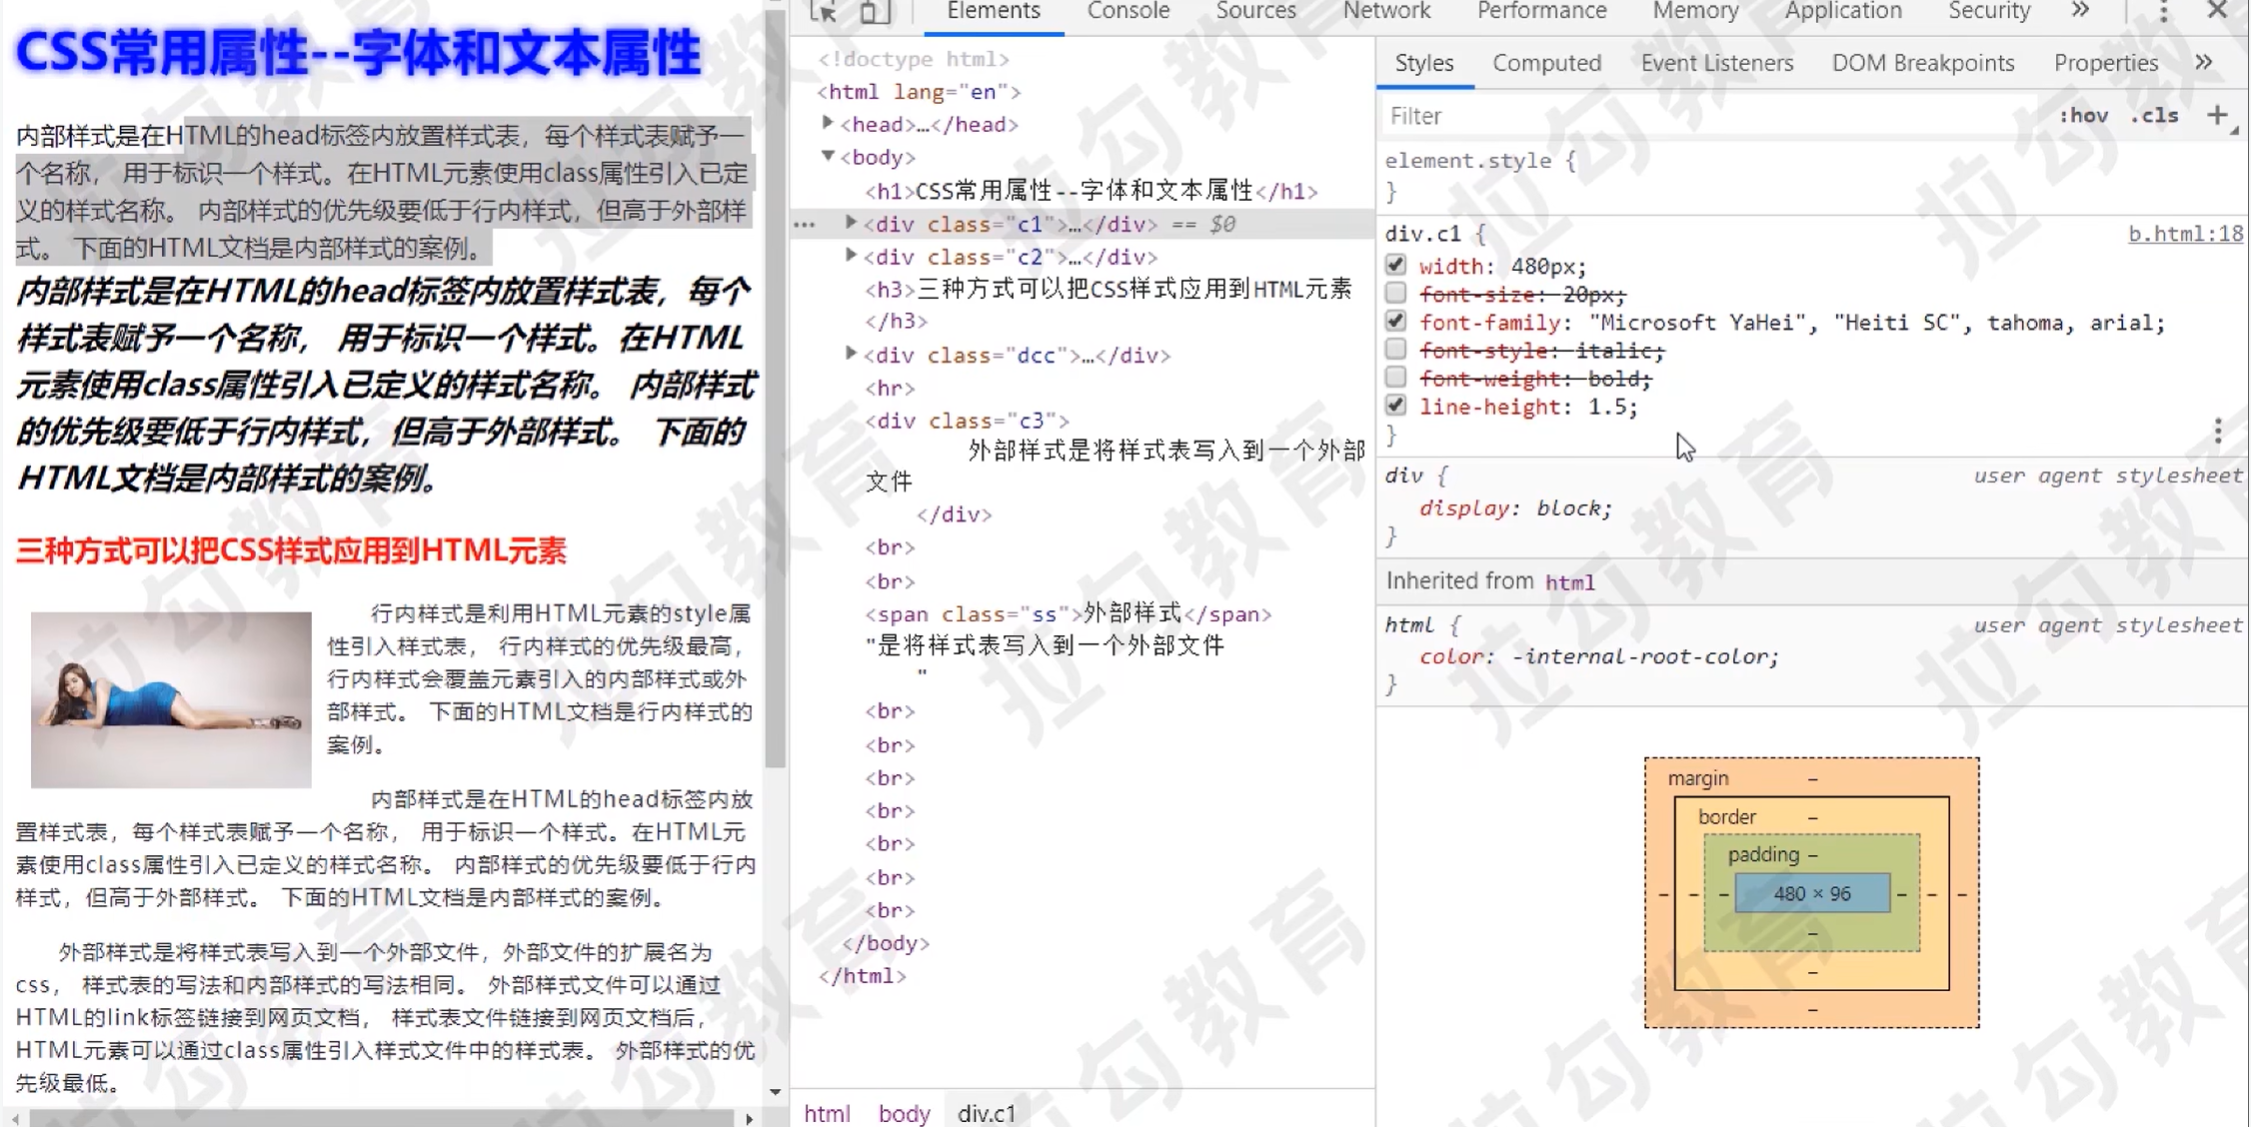Toggle the :hov element state button
Image resolution: width=2251 pixels, height=1127 pixels.
(2083, 116)
